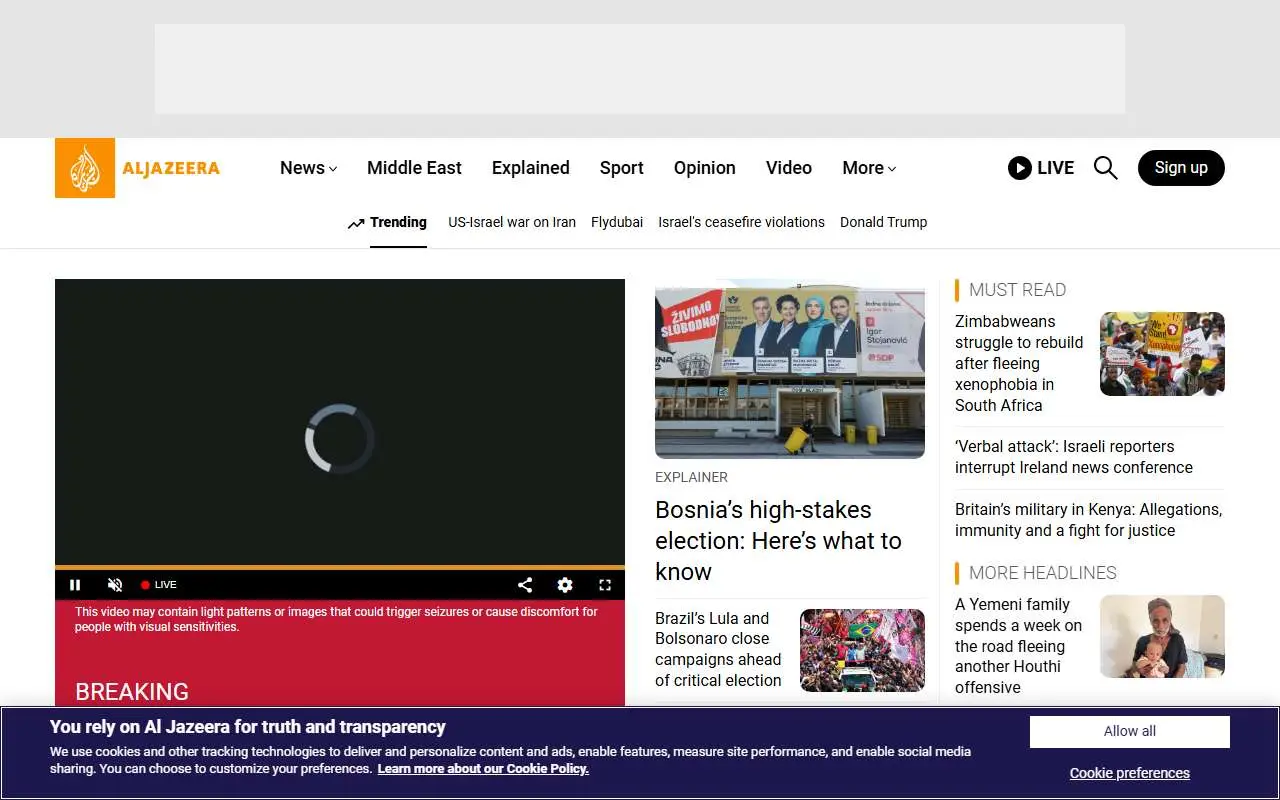Screen dimensions: 1280x800
Task: Click the Yemeni man with baby thumbnail
Action: pos(1162,637)
